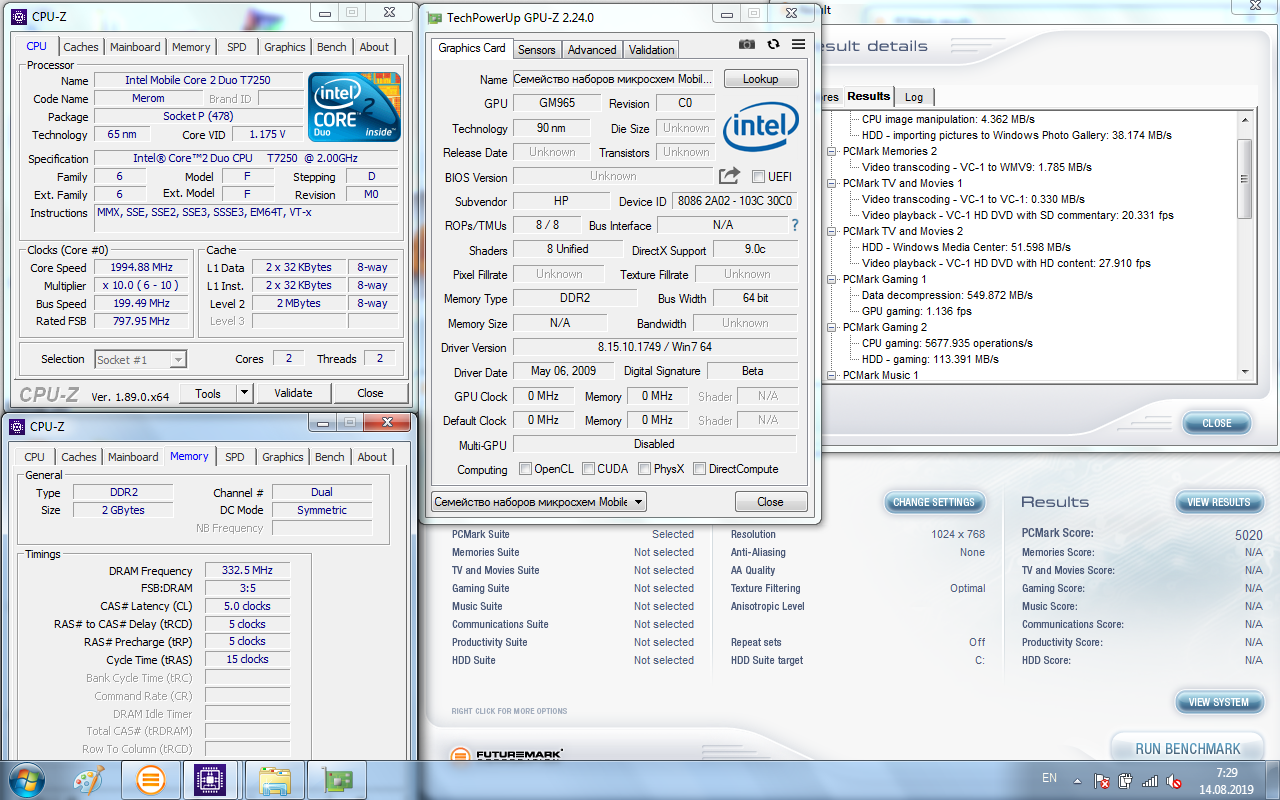Click the Validate button in CPU-Z

point(293,393)
